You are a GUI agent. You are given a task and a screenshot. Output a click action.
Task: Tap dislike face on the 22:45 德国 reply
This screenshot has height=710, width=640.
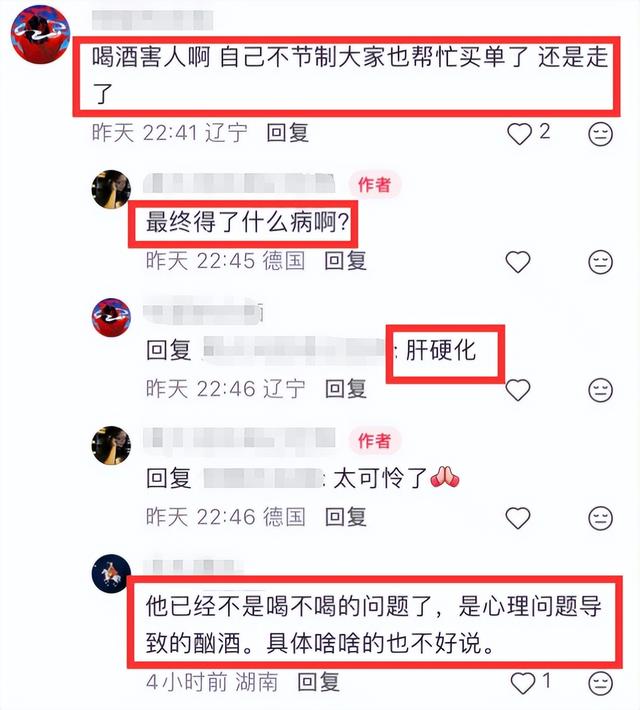tap(600, 262)
